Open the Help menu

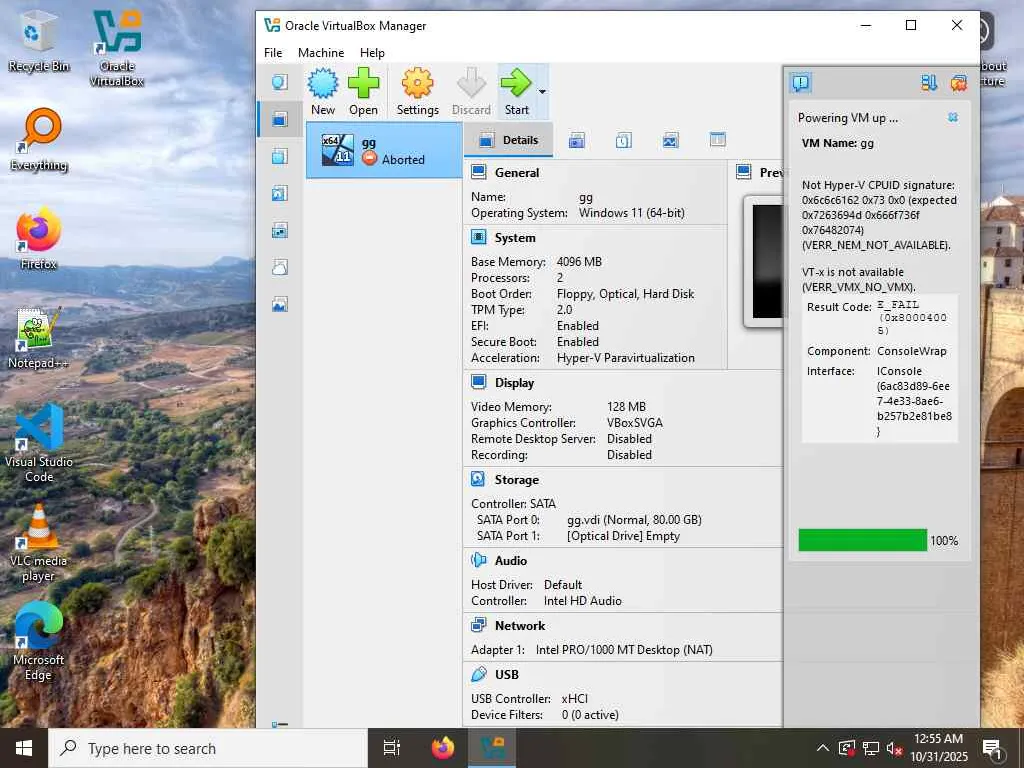click(x=372, y=53)
